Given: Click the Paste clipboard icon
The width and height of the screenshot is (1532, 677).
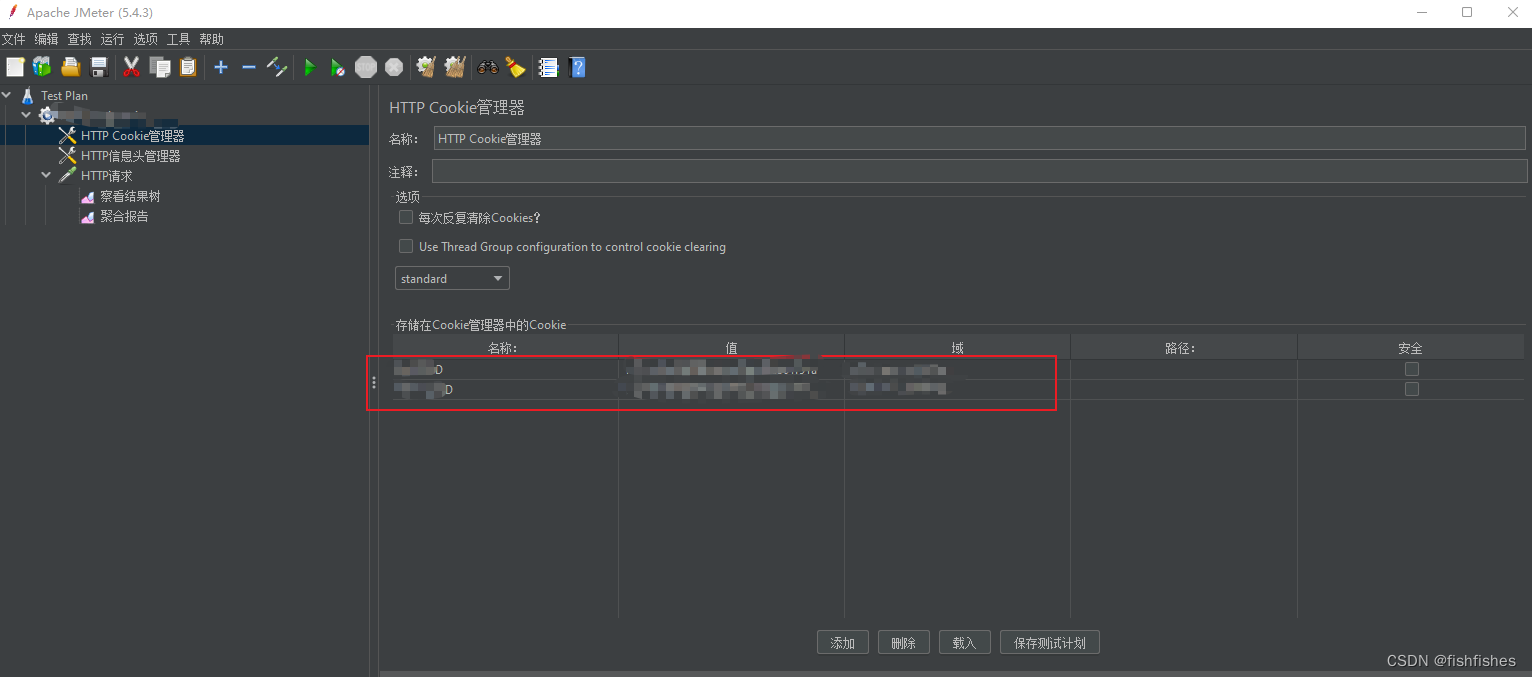Looking at the screenshot, I should [188, 67].
